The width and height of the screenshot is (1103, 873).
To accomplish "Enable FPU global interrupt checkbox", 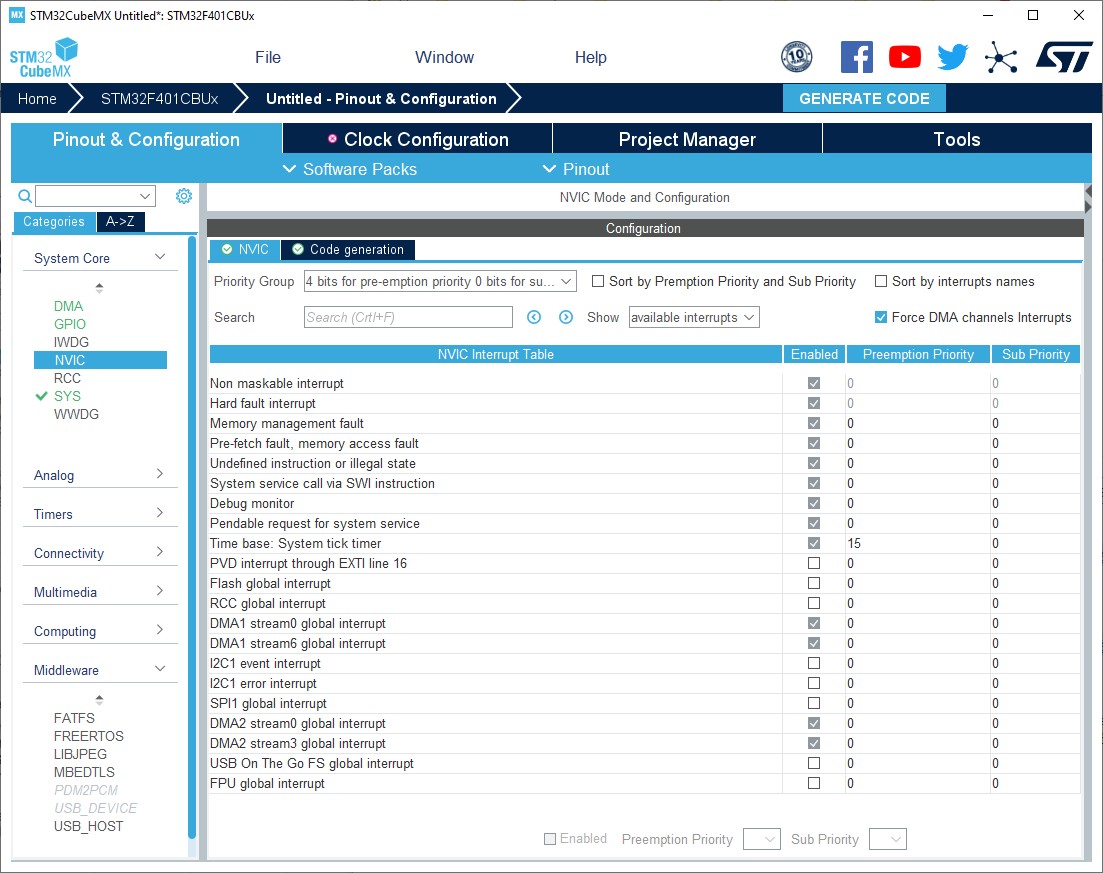I will click(814, 784).
